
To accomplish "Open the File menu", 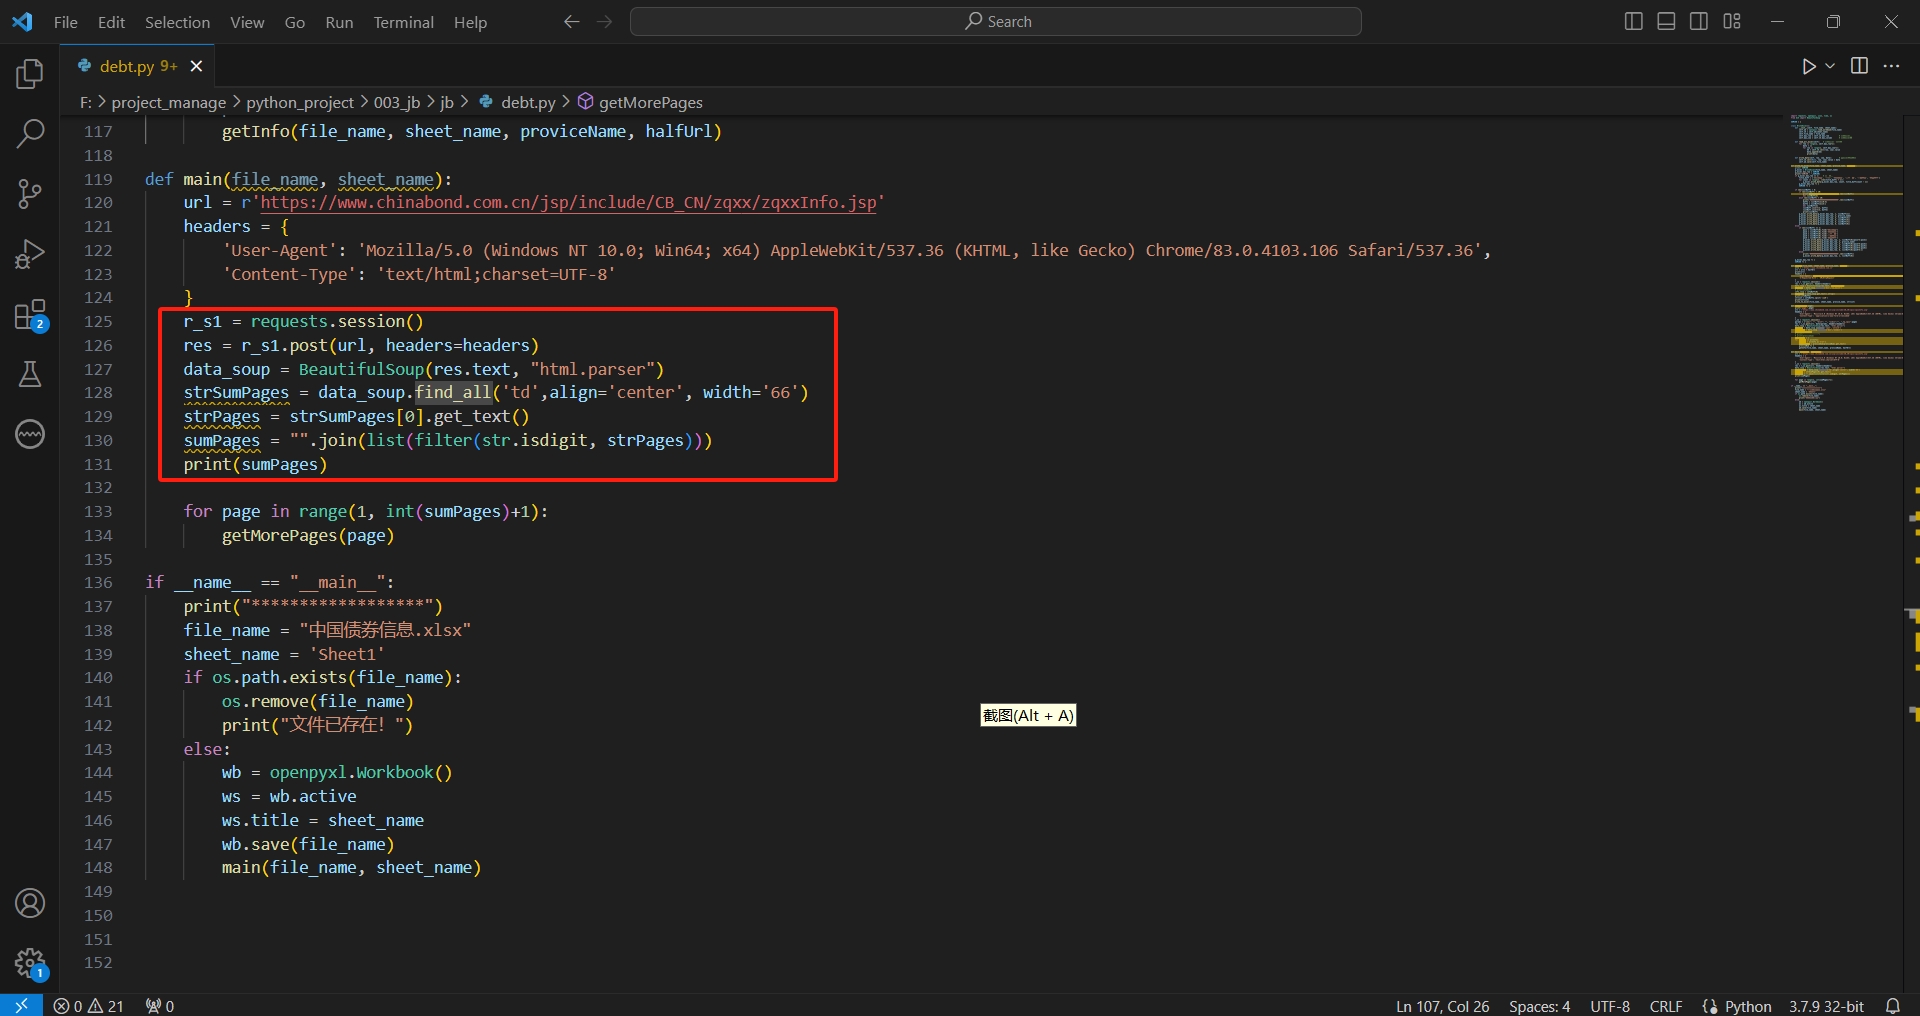I will click(66, 22).
